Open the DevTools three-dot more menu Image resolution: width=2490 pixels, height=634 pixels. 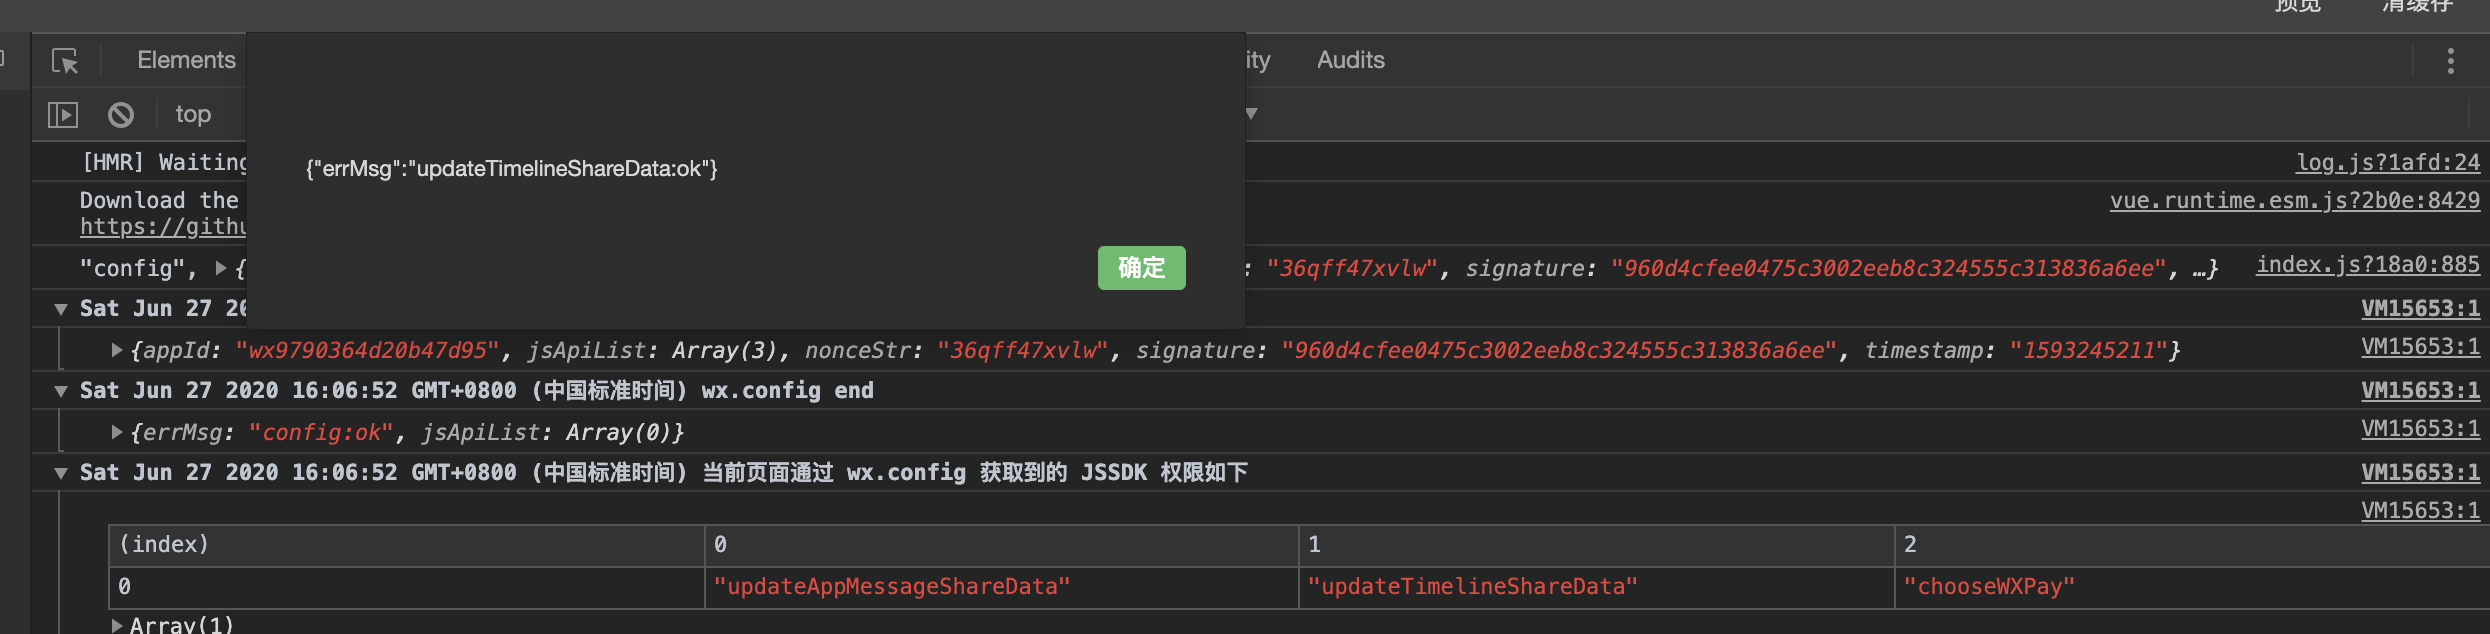[2450, 61]
